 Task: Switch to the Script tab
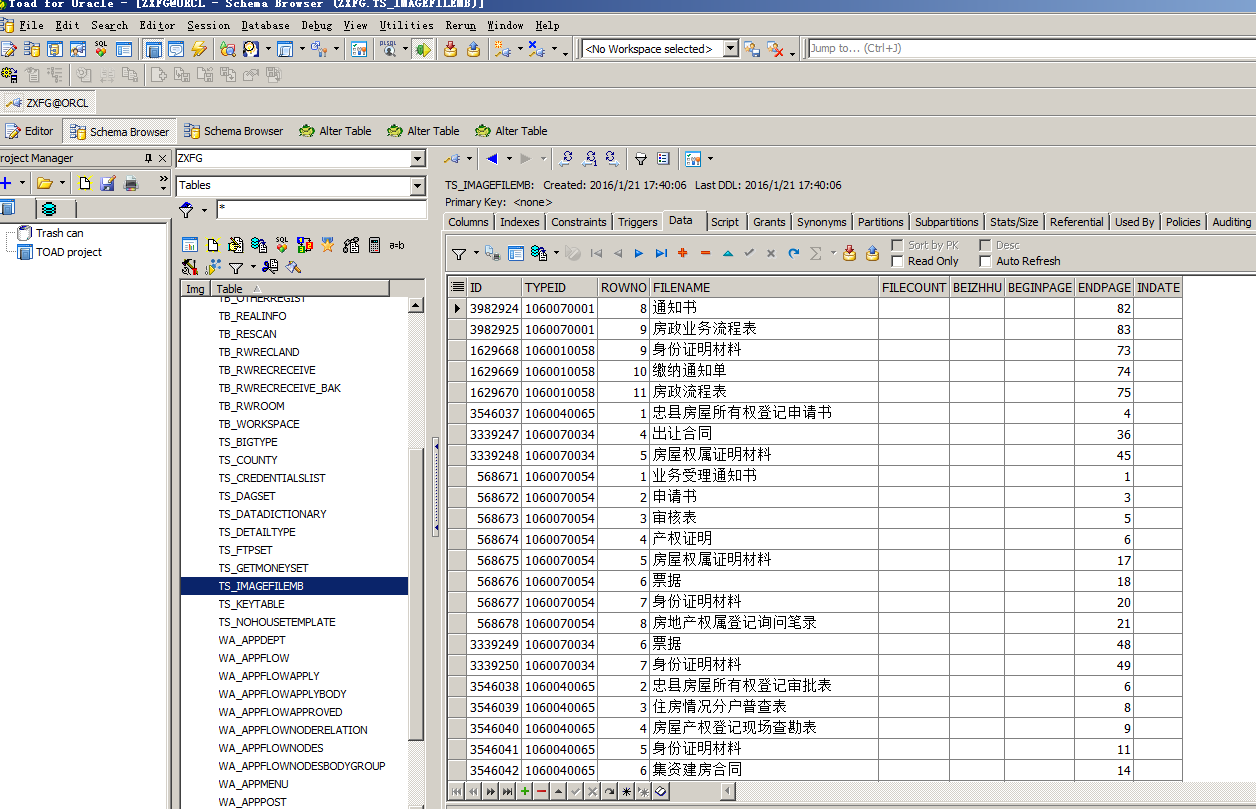coord(726,221)
